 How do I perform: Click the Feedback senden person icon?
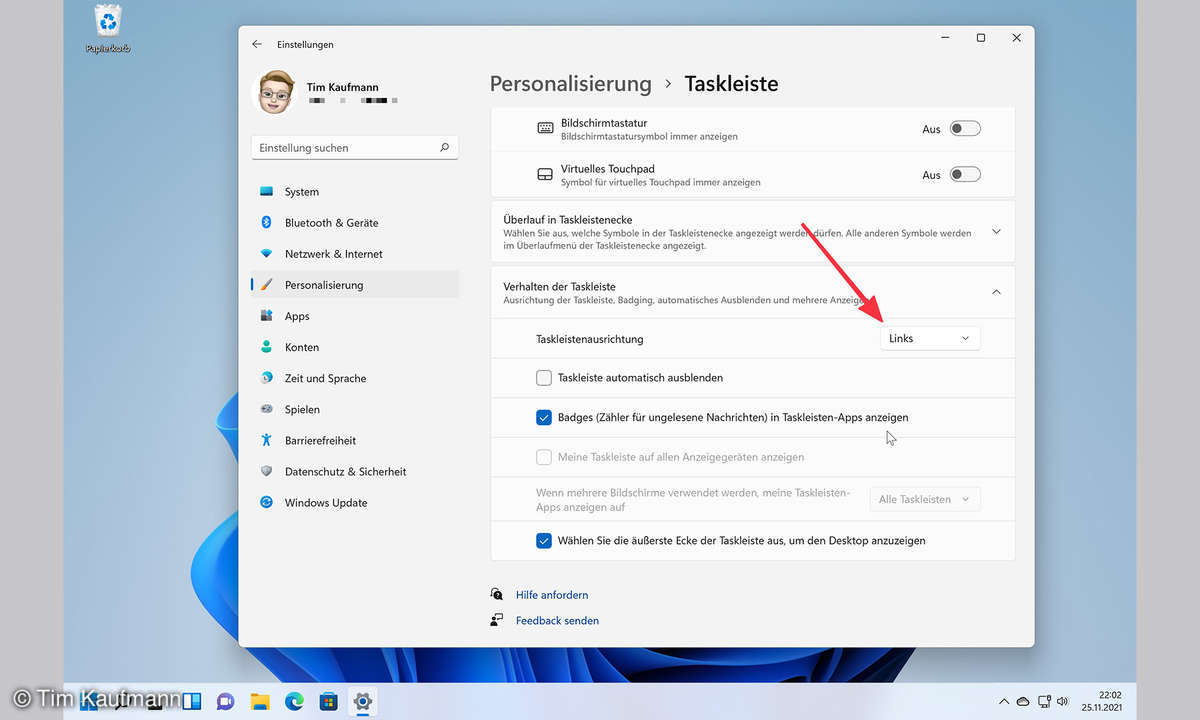tap(497, 620)
